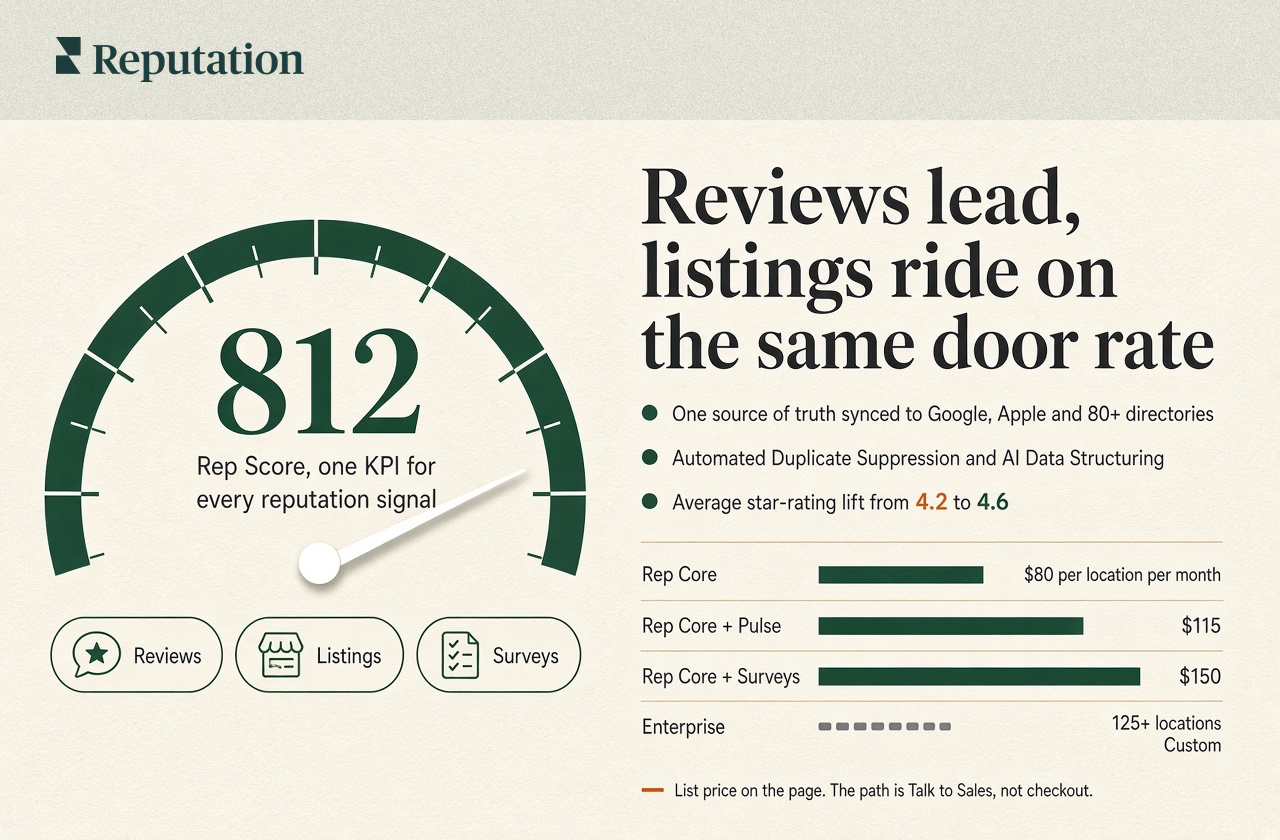1280x840 pixels.
Task: Click the green "4.6" rating value
Action: [992, 503]
